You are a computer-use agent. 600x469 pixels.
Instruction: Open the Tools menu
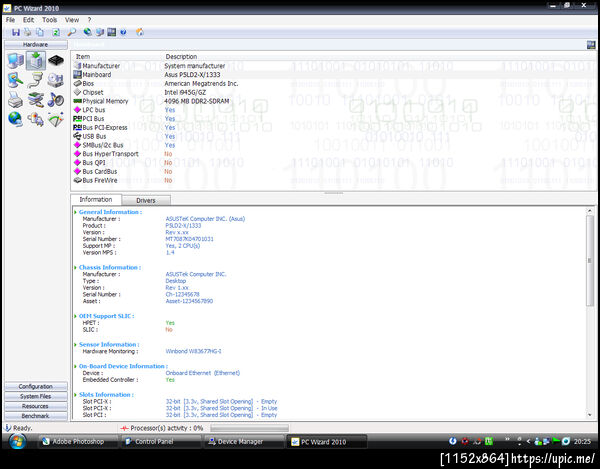pyautogui.click(x=49, y=20)
